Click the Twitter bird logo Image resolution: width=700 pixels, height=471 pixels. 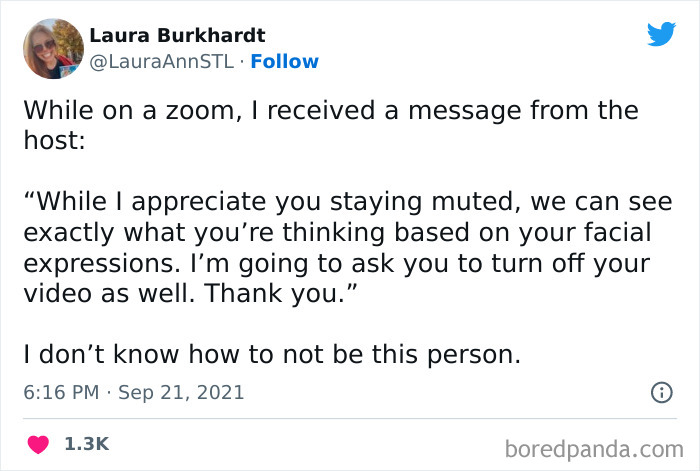pyautogui.click(x=661, y=36)
